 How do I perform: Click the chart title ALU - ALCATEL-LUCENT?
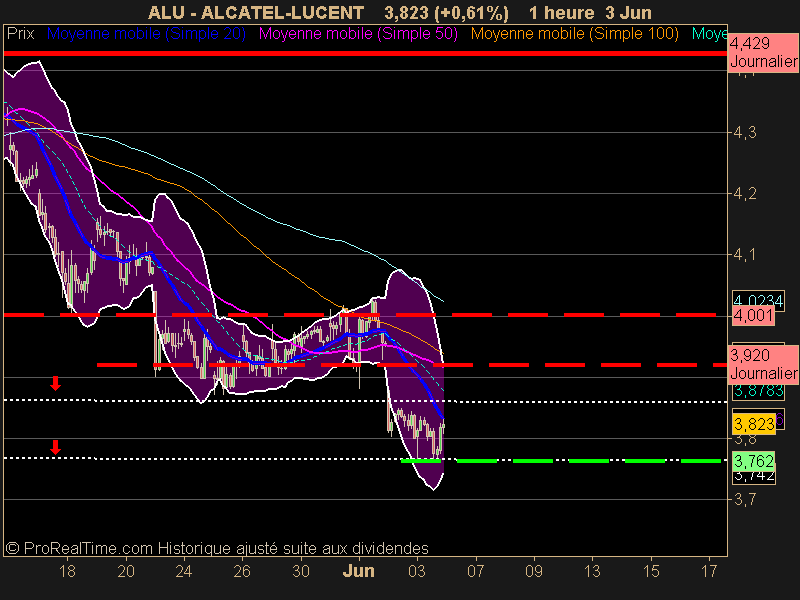[x=256, y=12]
